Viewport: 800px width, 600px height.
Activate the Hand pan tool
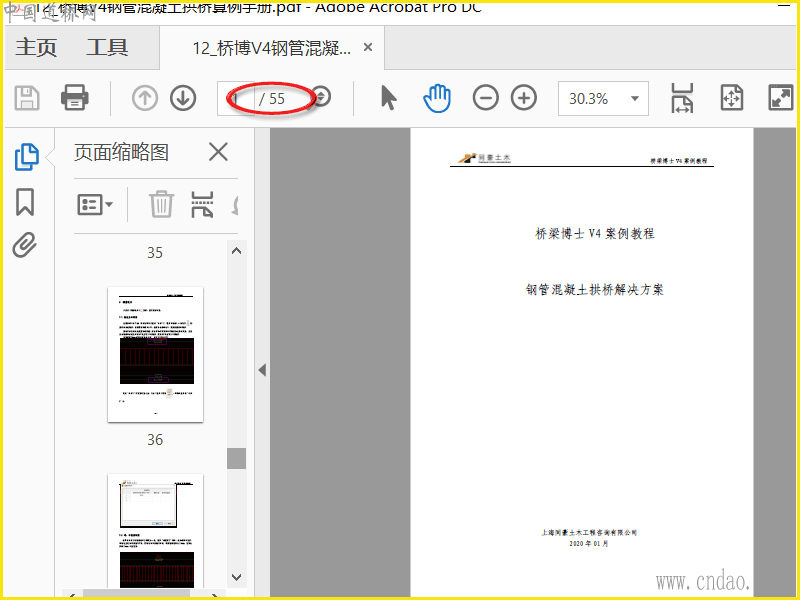pyautogui.click(x=437, y=98)
